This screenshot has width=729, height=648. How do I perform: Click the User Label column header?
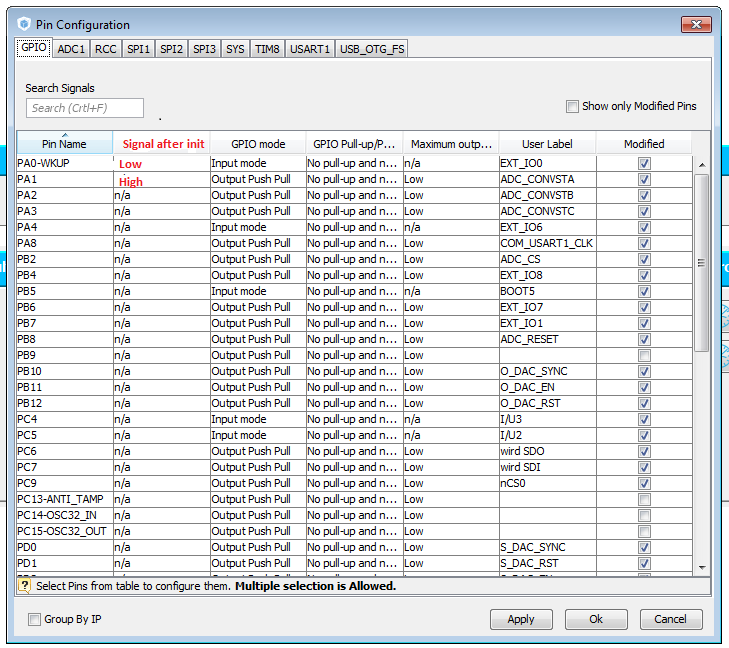pyautogui.click(x=547, y=144)
